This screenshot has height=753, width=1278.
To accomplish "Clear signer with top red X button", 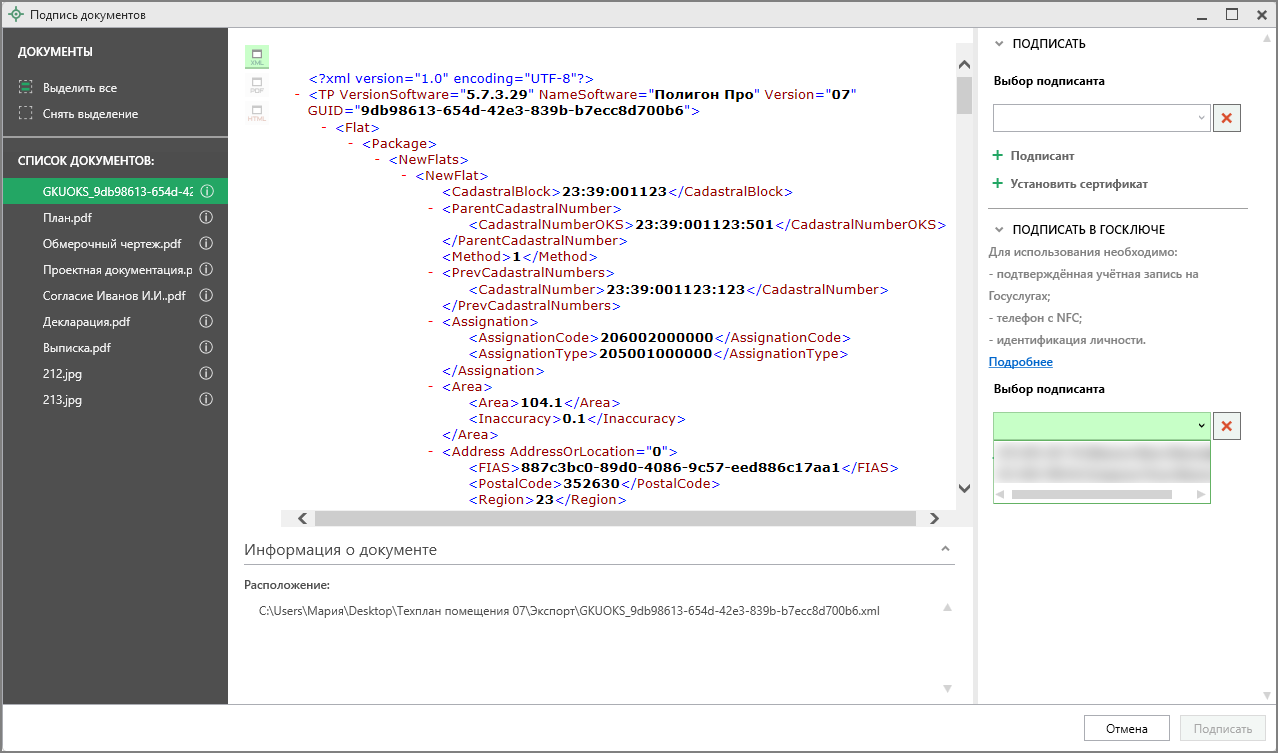I will click(x=1227, y=118).
